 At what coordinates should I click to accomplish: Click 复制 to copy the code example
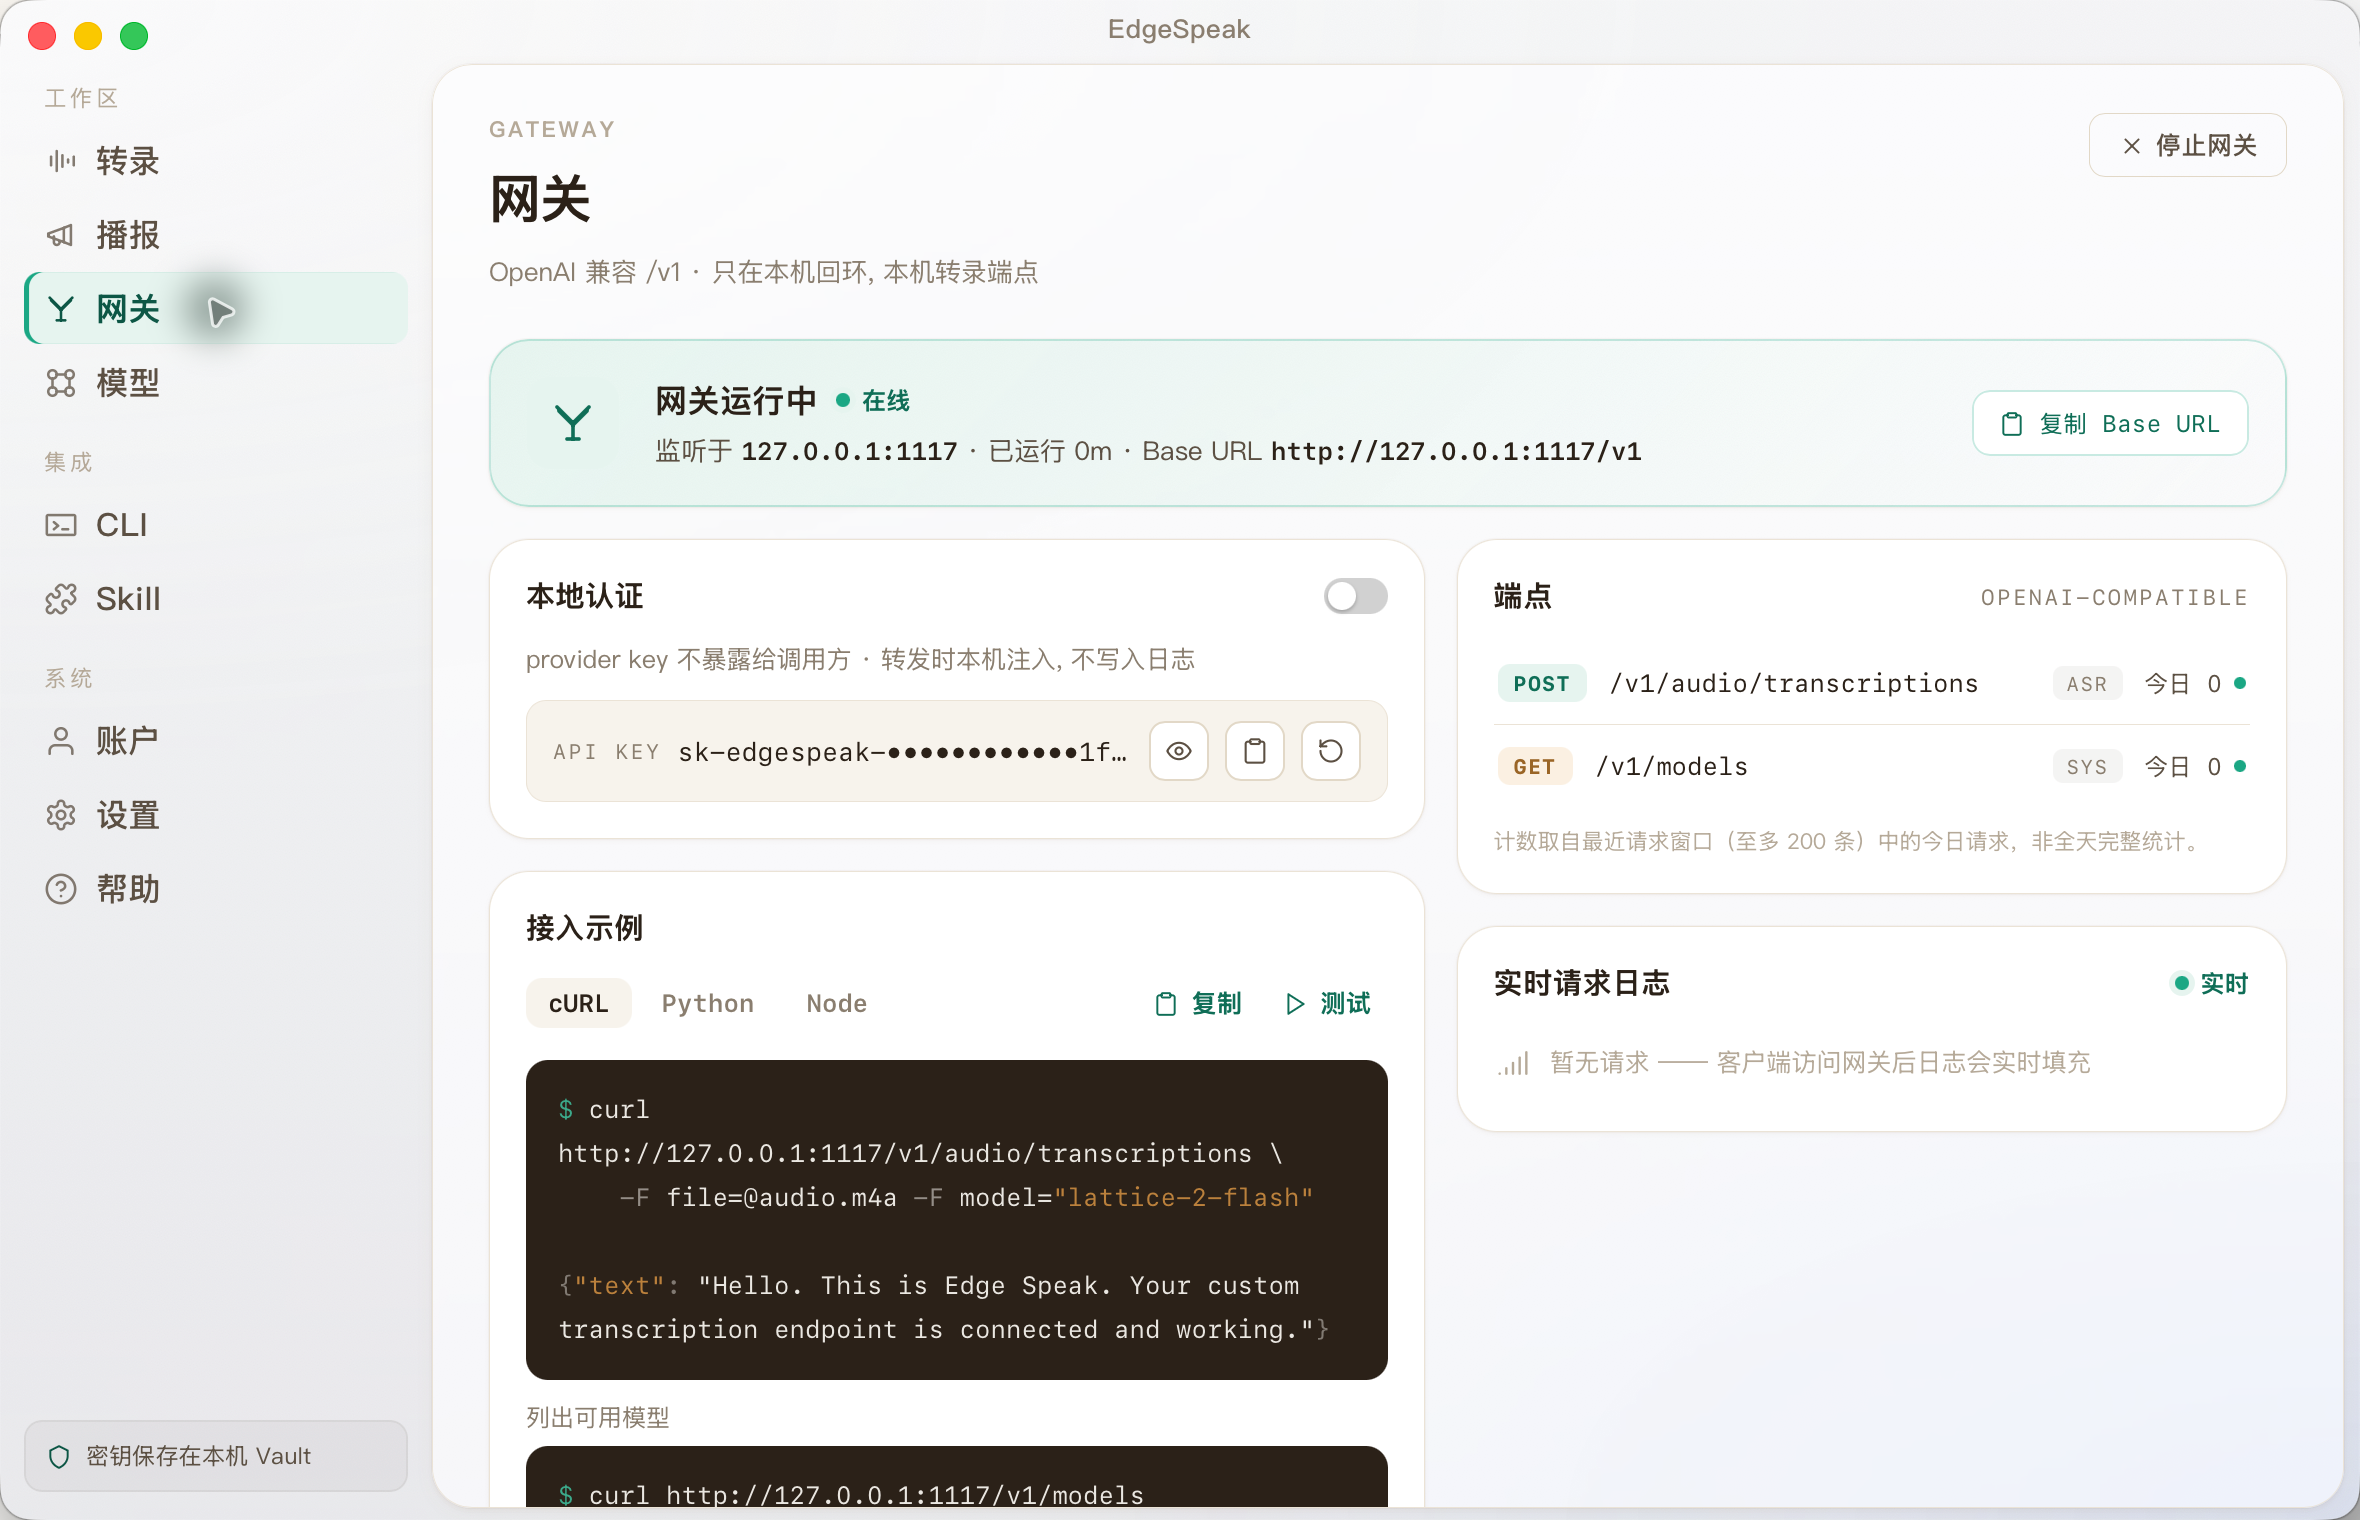1199,1003
